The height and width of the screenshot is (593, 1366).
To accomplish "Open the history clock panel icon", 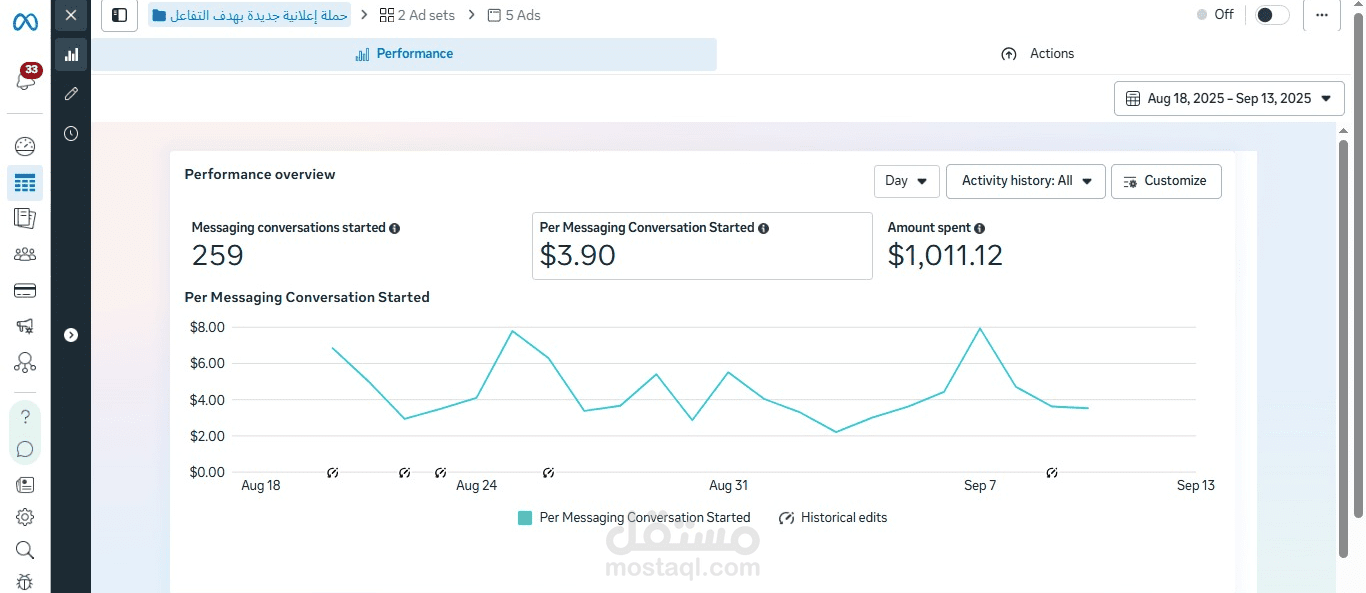I will coord(71,133).
